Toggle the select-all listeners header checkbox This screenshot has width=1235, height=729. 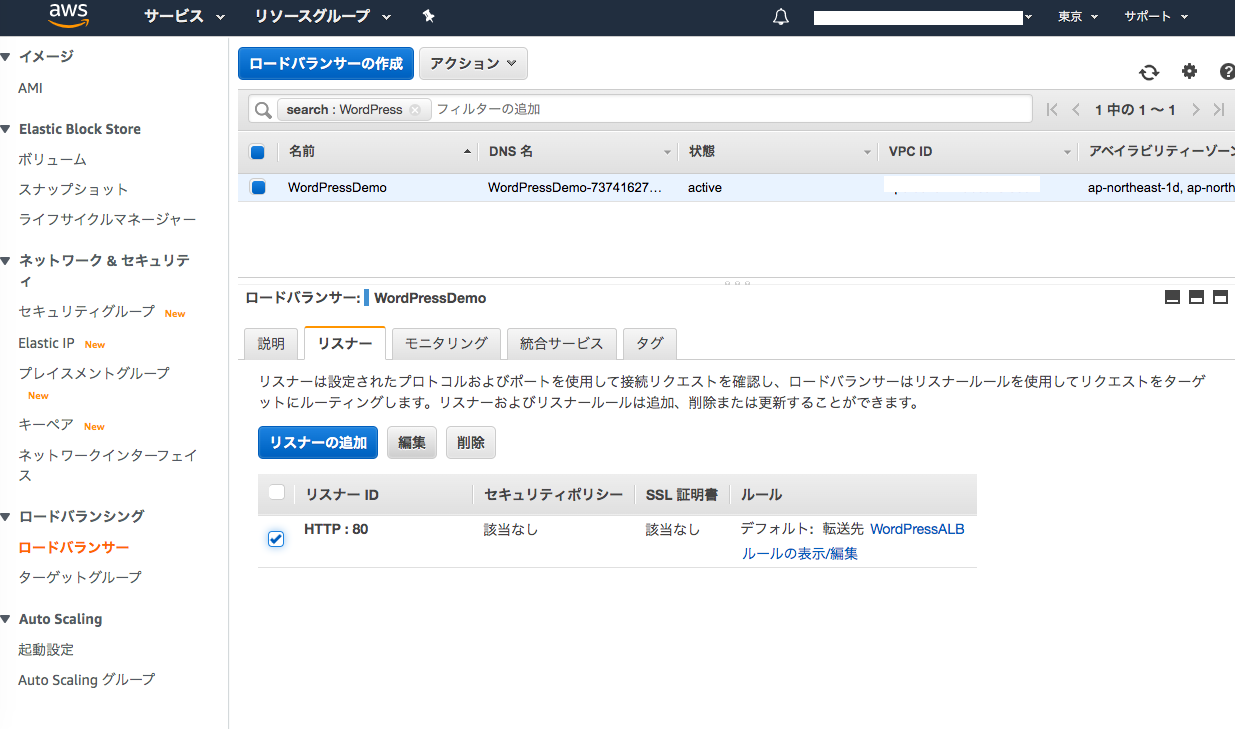[x=277, y=492]
